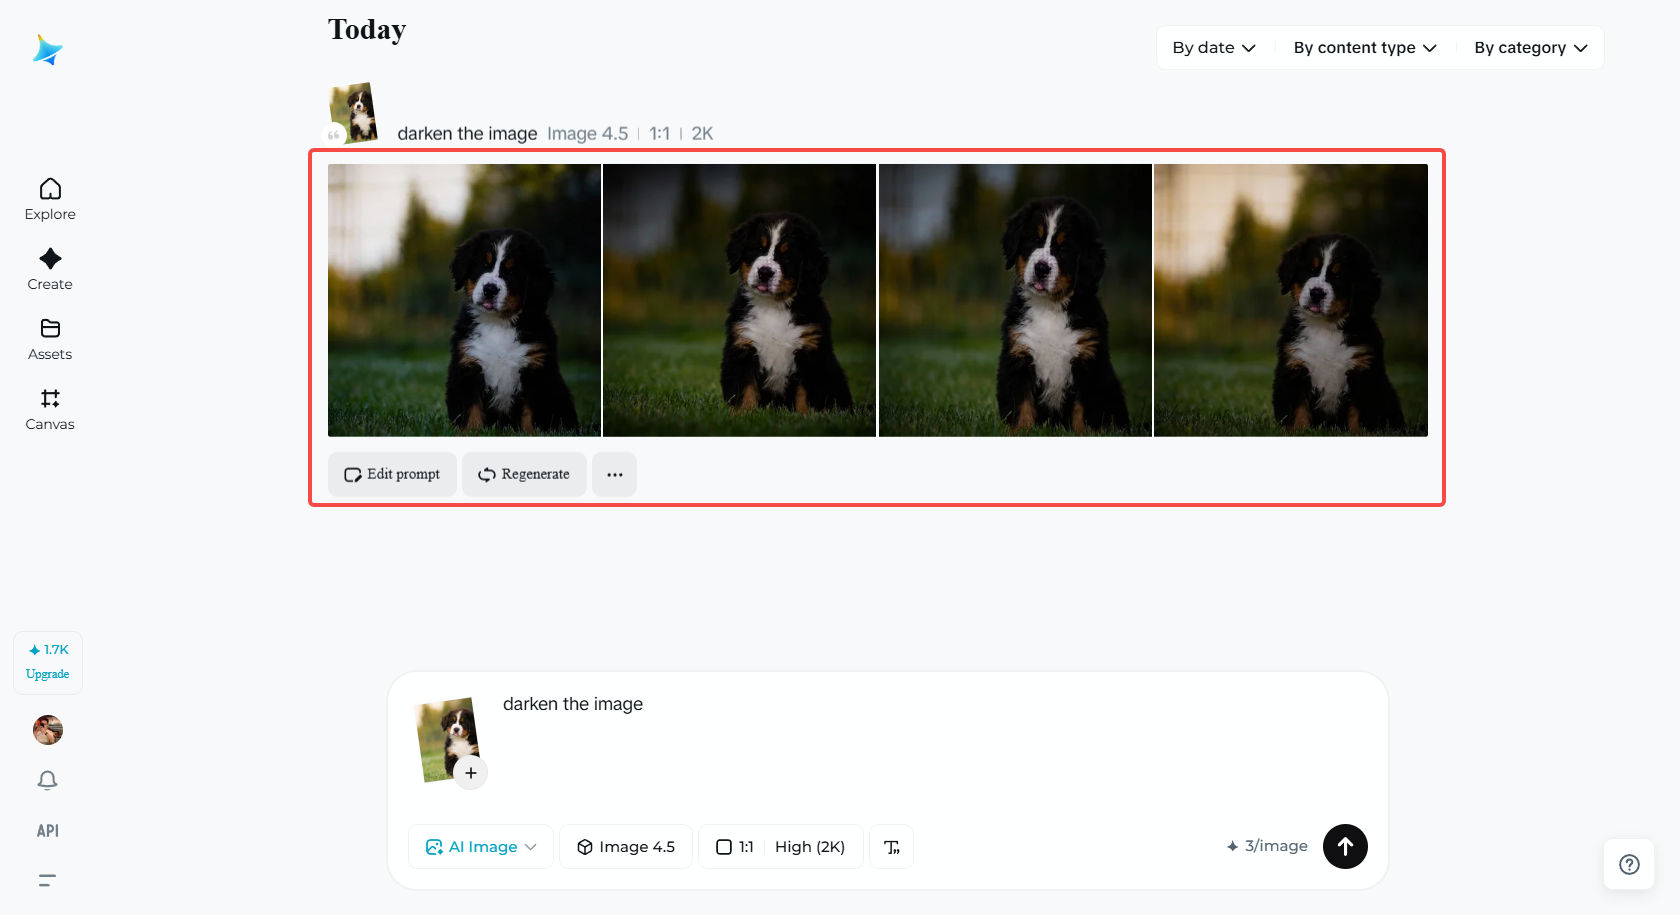
Task: Open the 1:1 aspect ratio setting
Action: pyautogui.click(x=735, y=846)
